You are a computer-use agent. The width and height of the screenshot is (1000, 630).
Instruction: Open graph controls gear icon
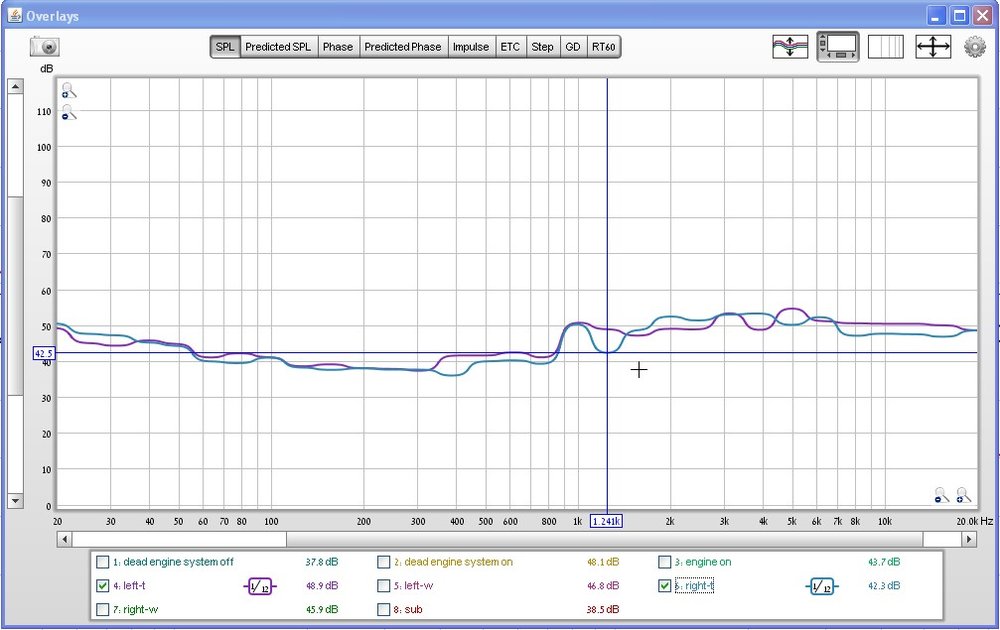pyautogui.click(x=974, y=47)
